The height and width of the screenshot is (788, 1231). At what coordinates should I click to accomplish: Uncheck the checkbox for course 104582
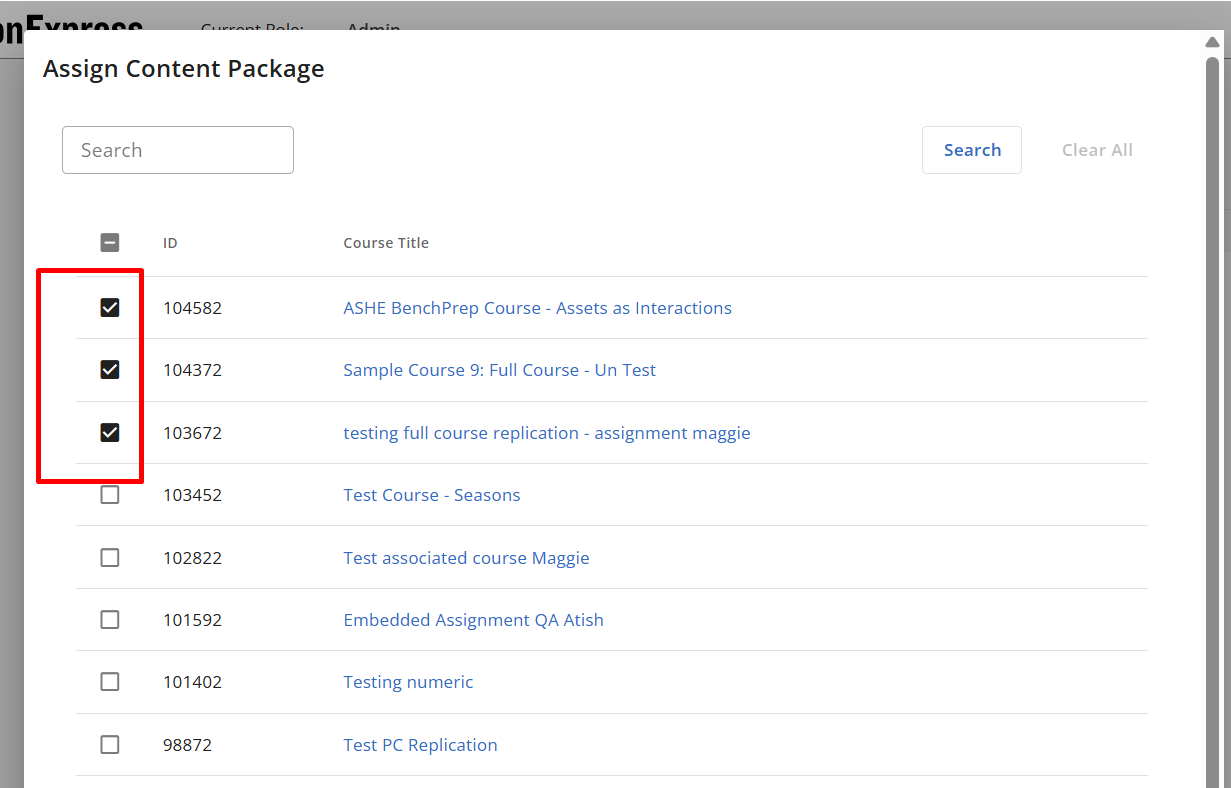tap(110, 308)
